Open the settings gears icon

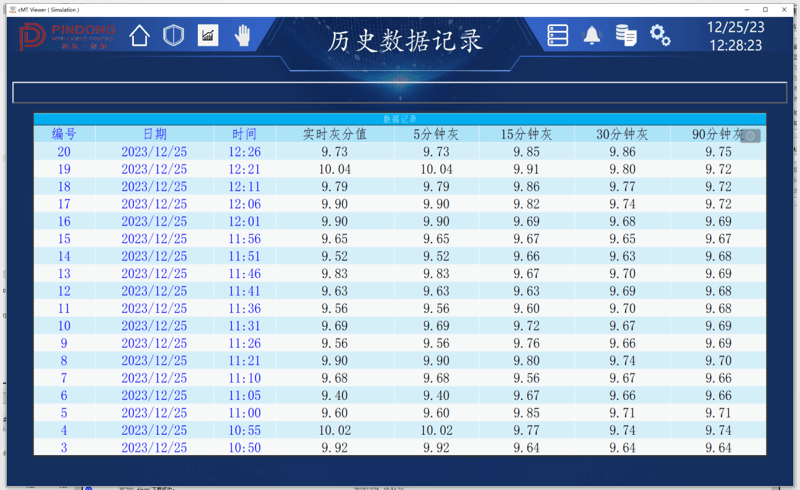pos(660,36)
